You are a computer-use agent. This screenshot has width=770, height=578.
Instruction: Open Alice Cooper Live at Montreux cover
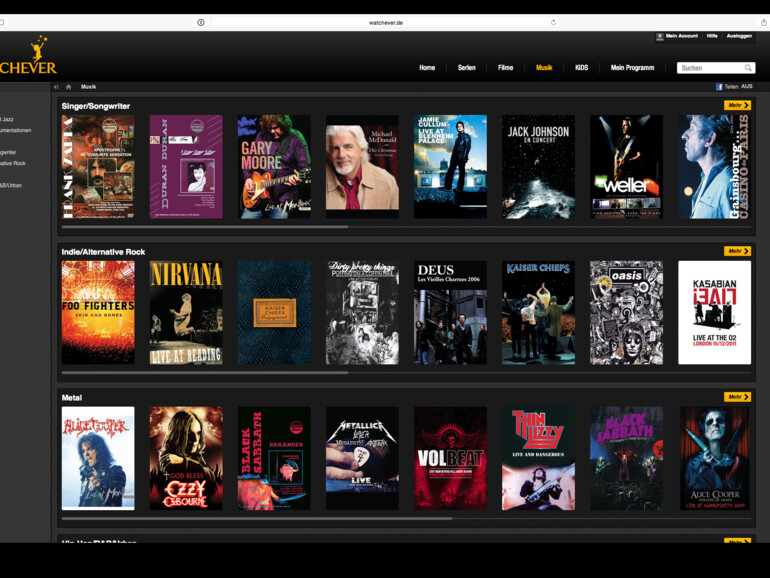98,458
